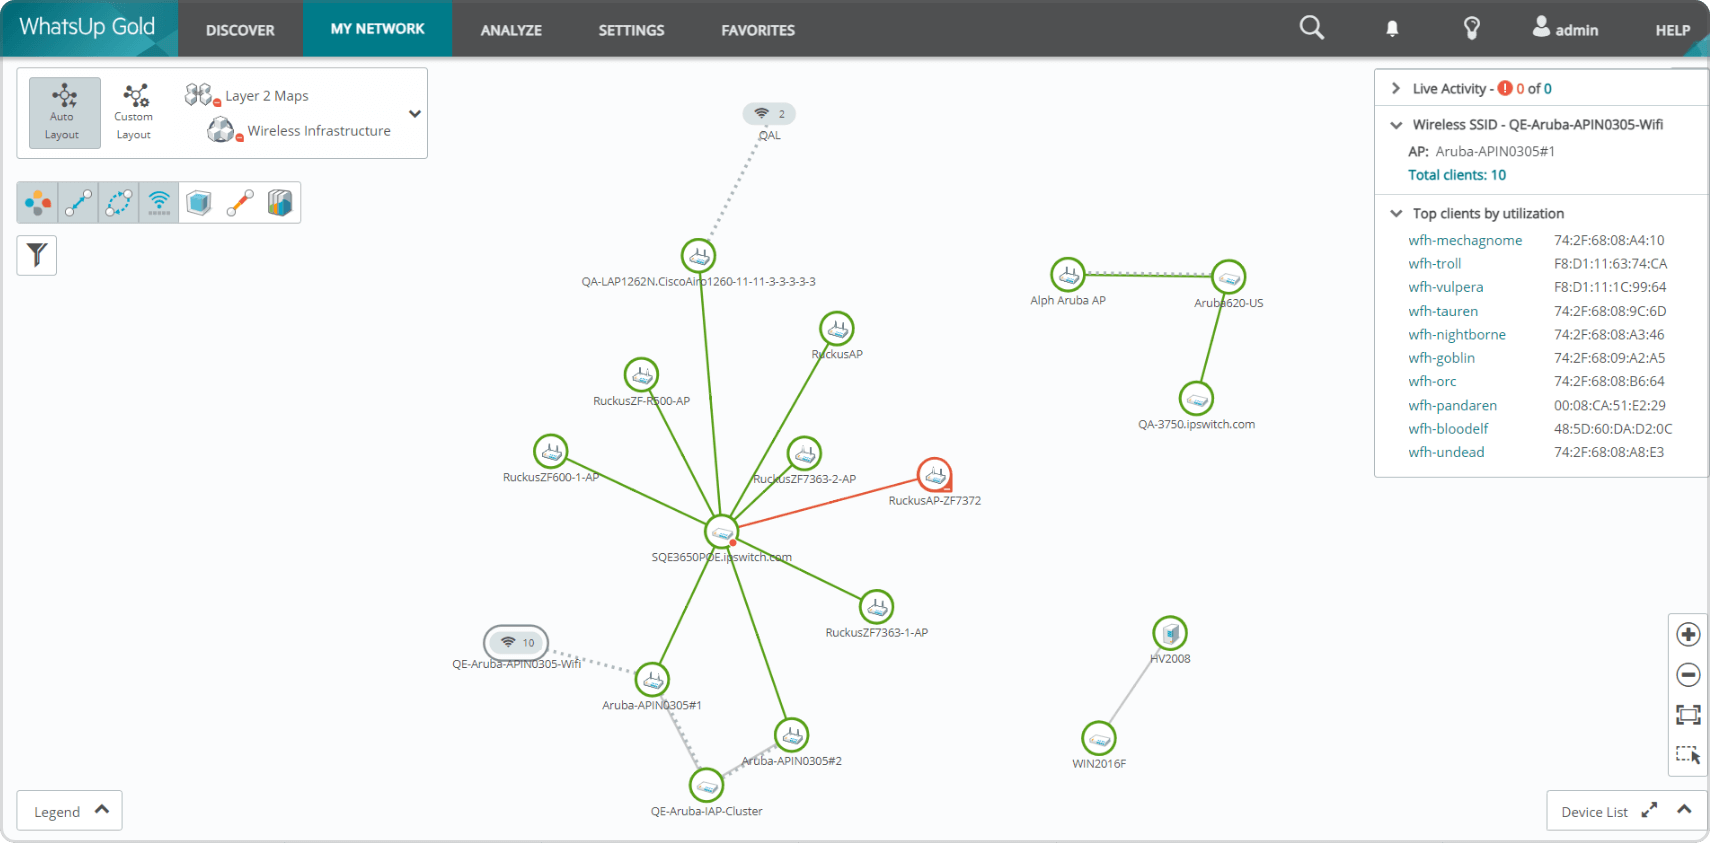This screenshot has height=843, width=1710.
Task: Open the ANALYZE menu
Action: point(511,30)
